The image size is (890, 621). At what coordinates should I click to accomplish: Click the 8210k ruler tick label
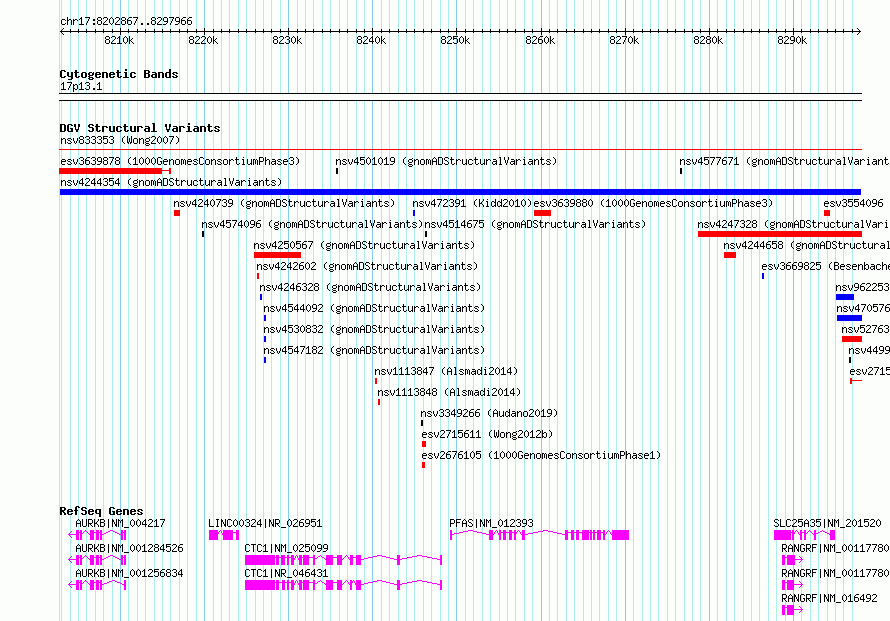[x=119, y=40]
